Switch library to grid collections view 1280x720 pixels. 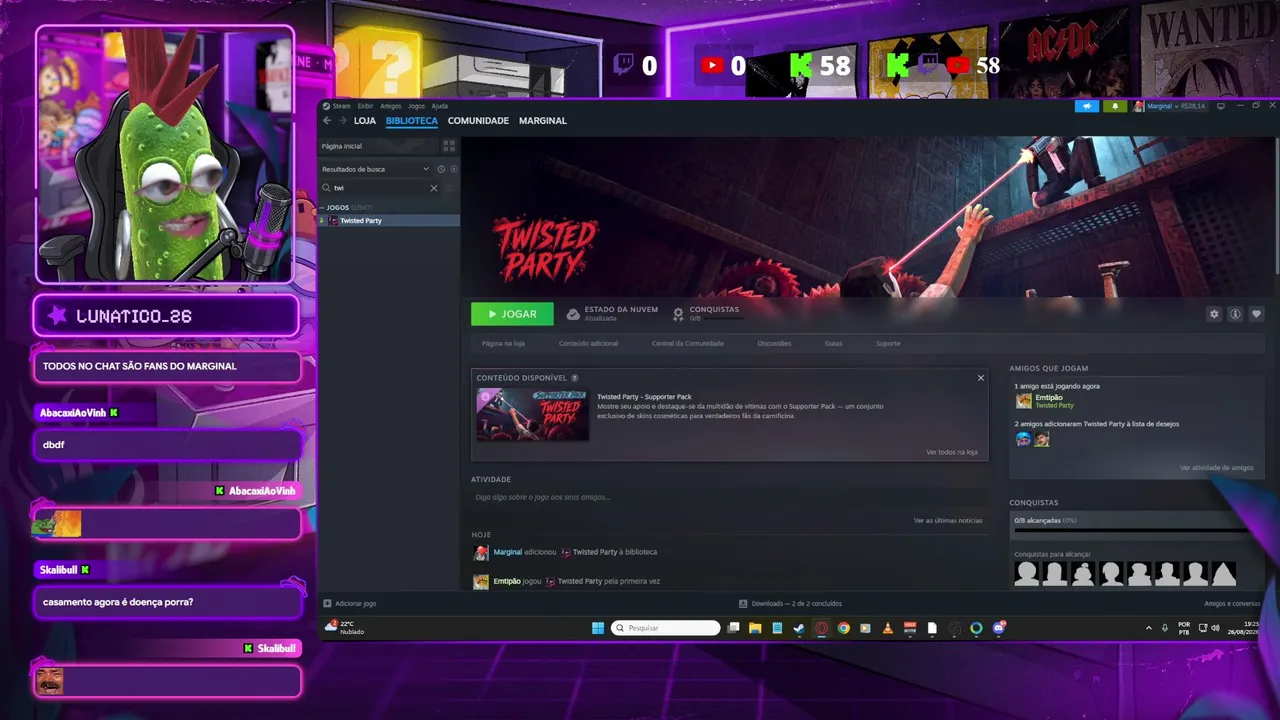click(449, 146)
